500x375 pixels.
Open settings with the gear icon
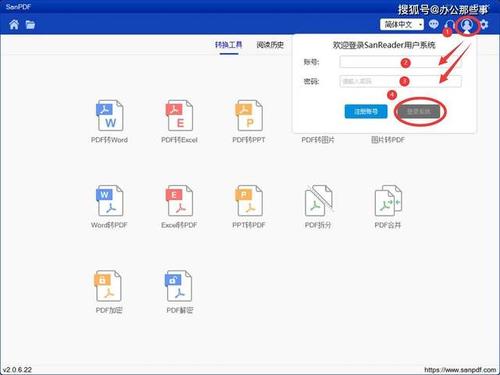[484, 24]
